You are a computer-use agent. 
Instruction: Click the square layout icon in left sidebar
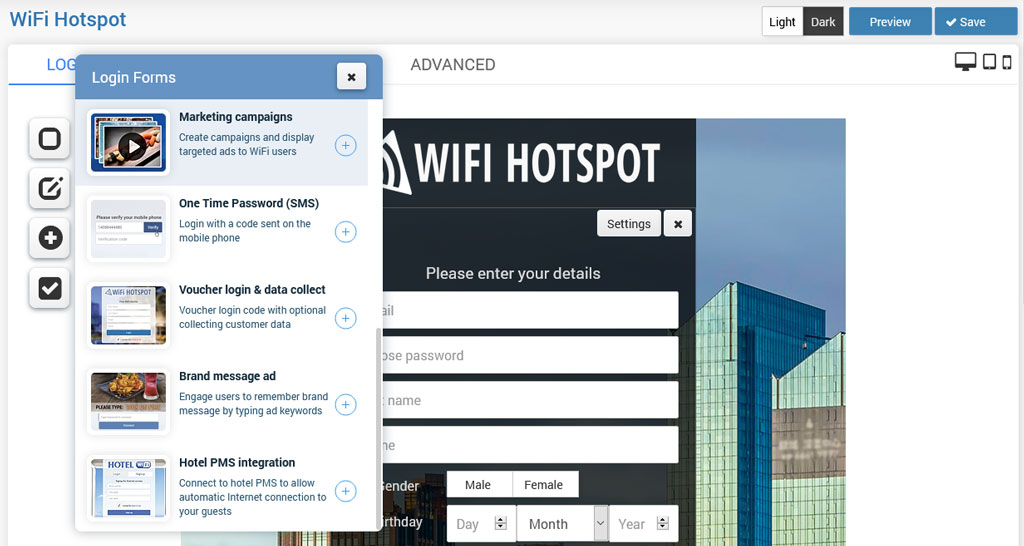[49, 138]
